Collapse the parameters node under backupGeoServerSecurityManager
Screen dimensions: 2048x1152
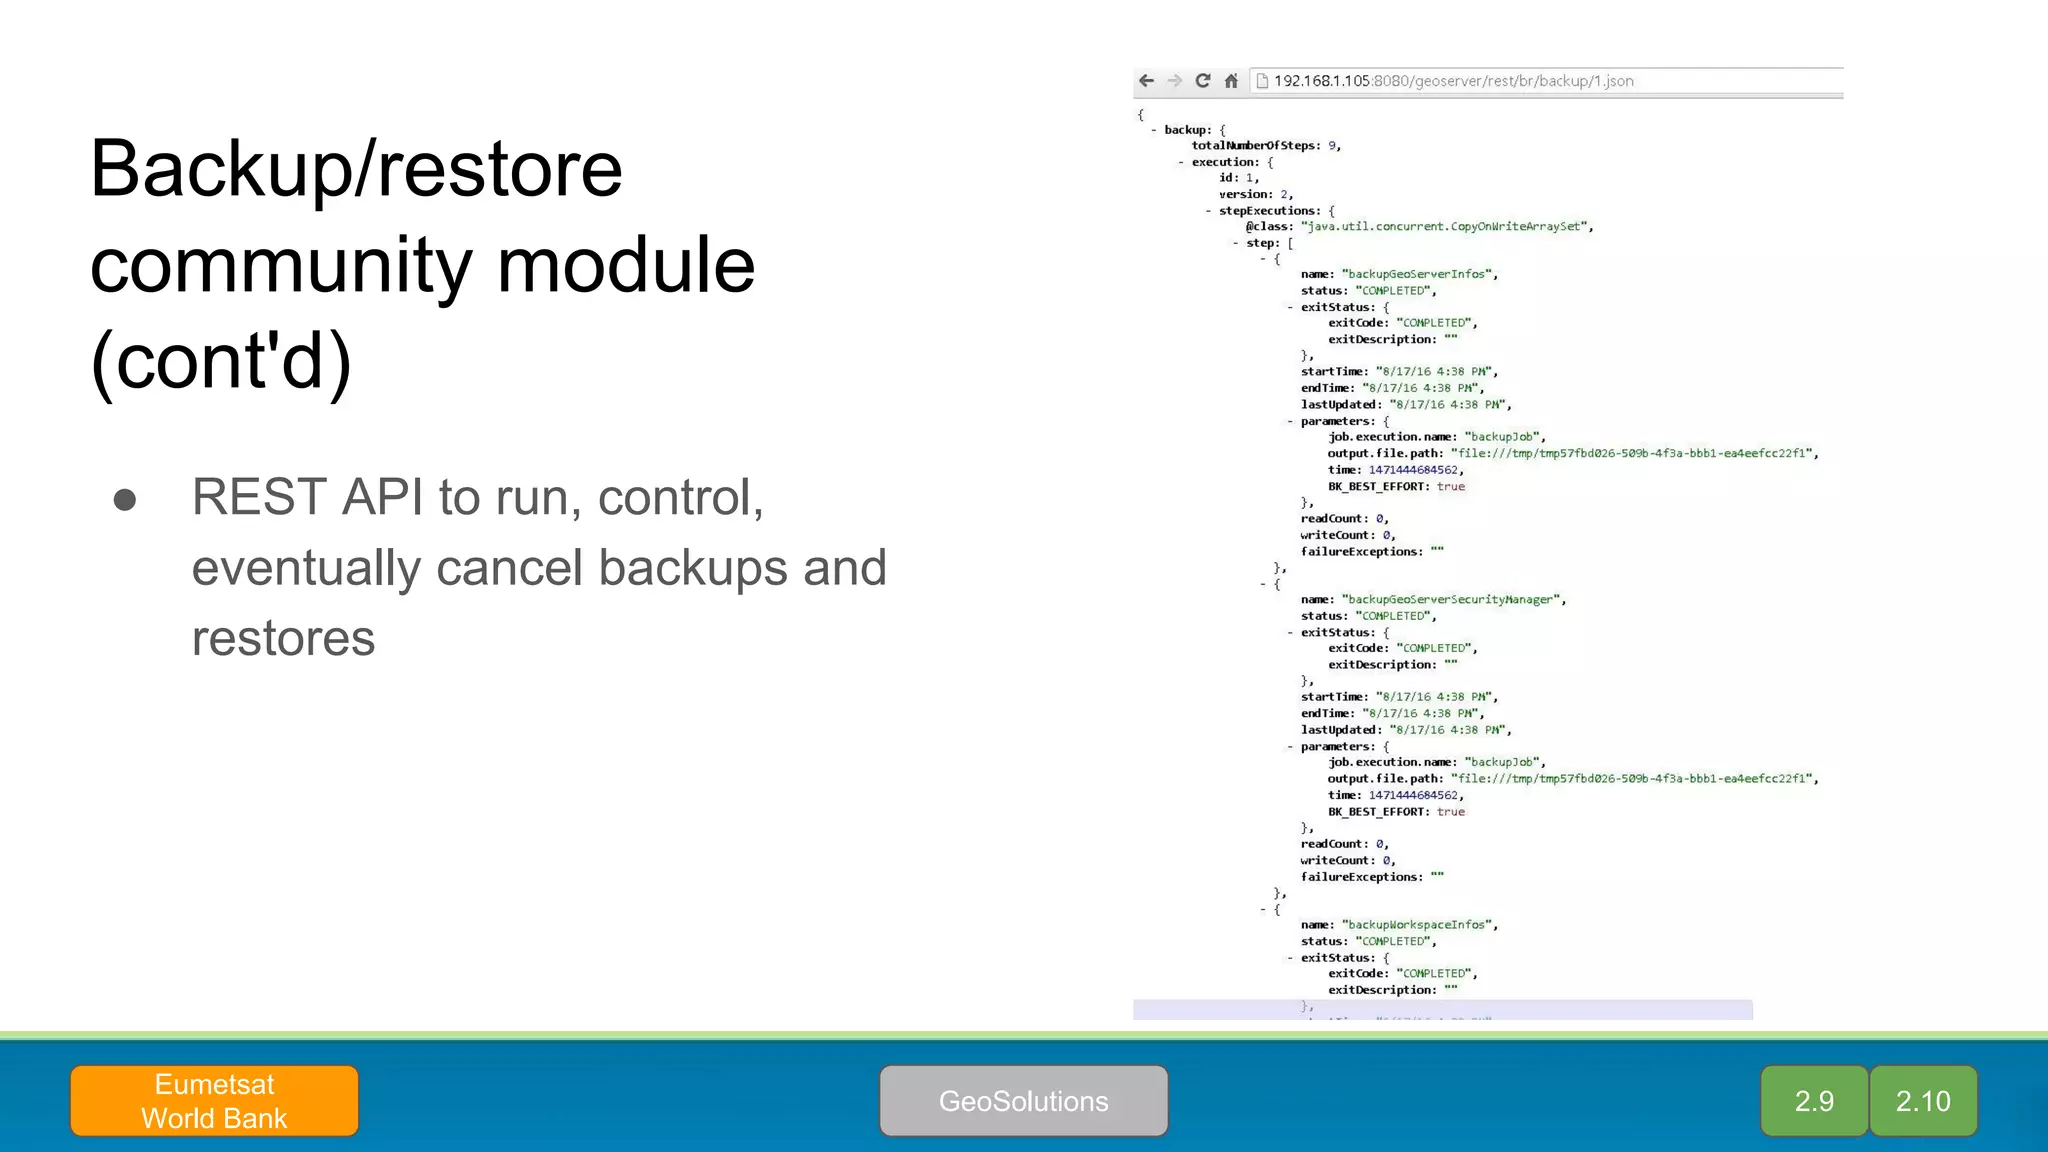1290,746
